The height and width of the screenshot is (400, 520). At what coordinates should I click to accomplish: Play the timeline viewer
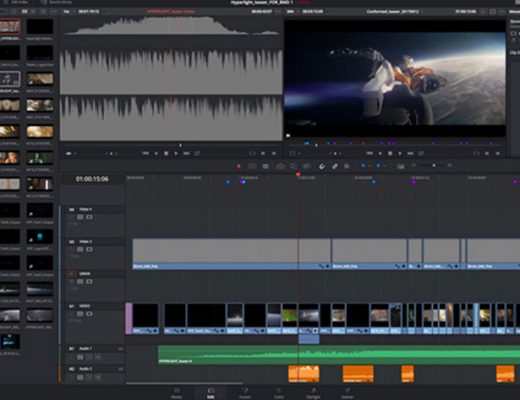(x=400, y=153)
